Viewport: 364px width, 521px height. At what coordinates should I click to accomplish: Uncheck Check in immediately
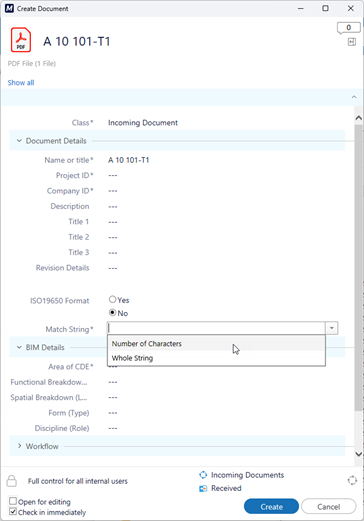pyautogui.click(x=13, y=511)
